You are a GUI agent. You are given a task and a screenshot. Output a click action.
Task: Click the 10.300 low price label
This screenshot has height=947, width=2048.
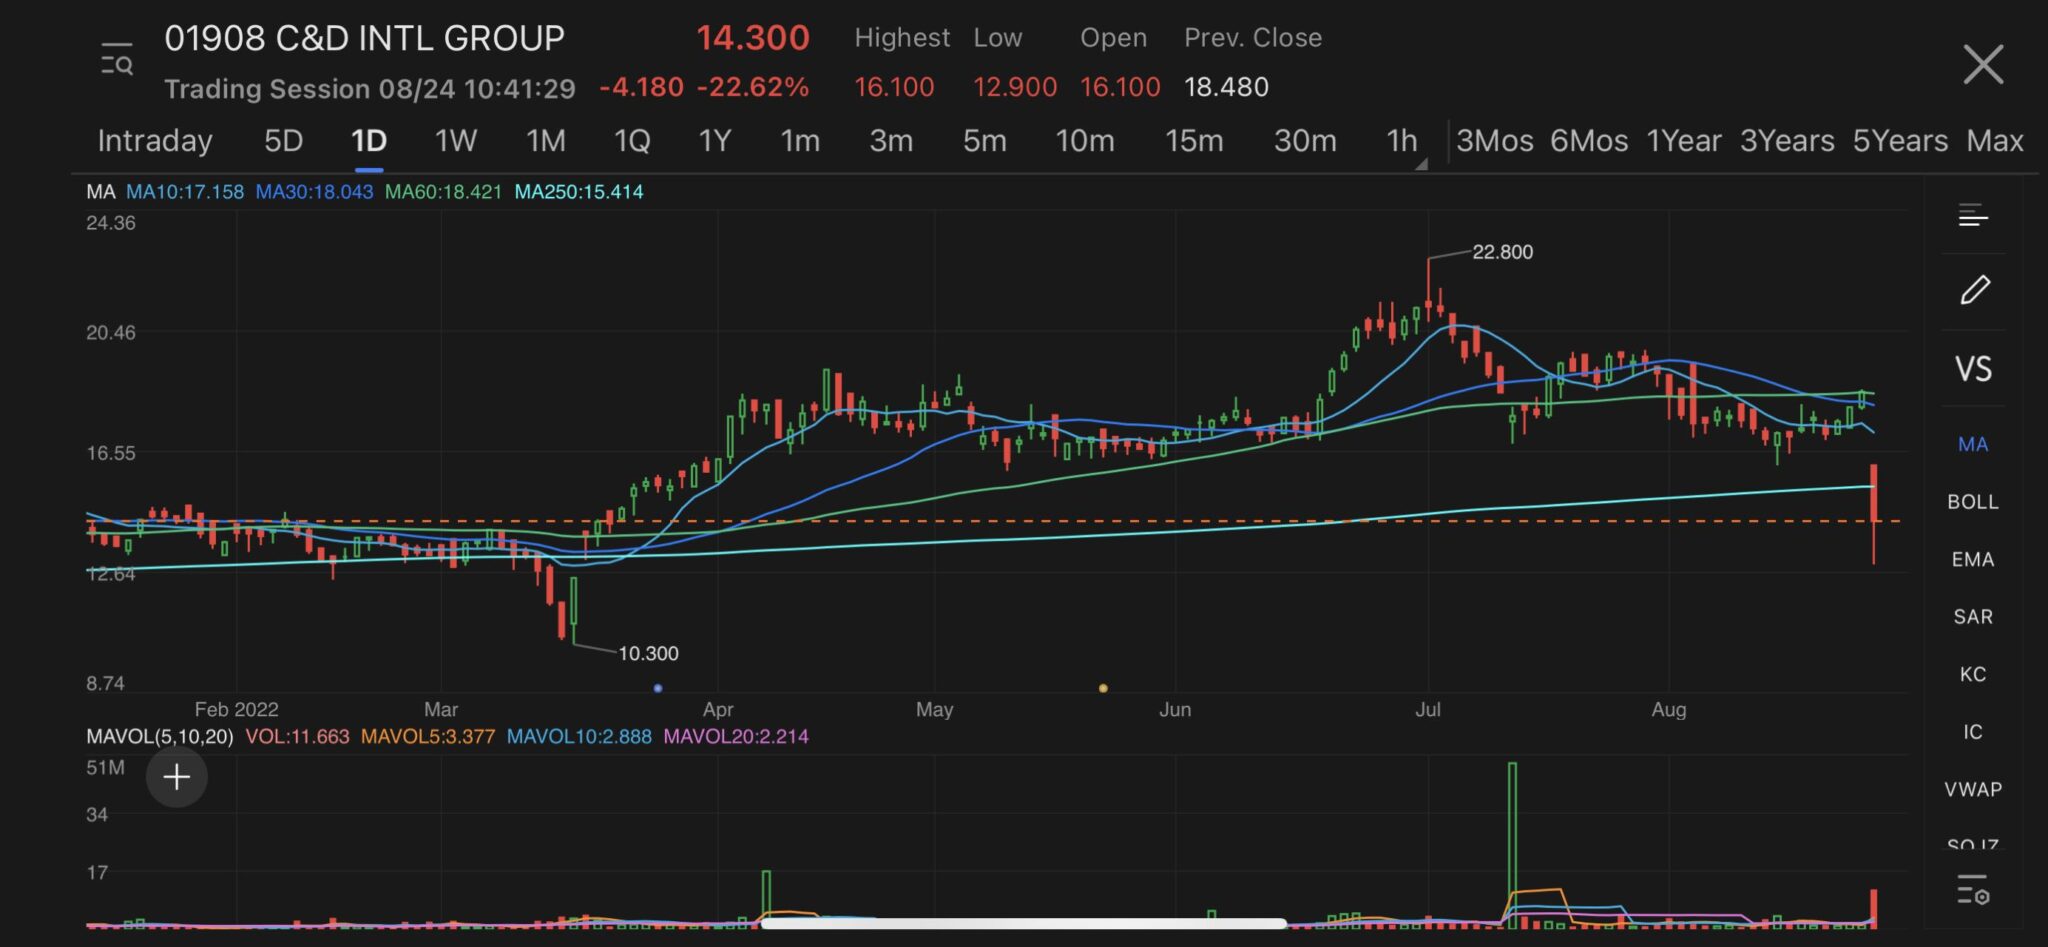[648, 654]
